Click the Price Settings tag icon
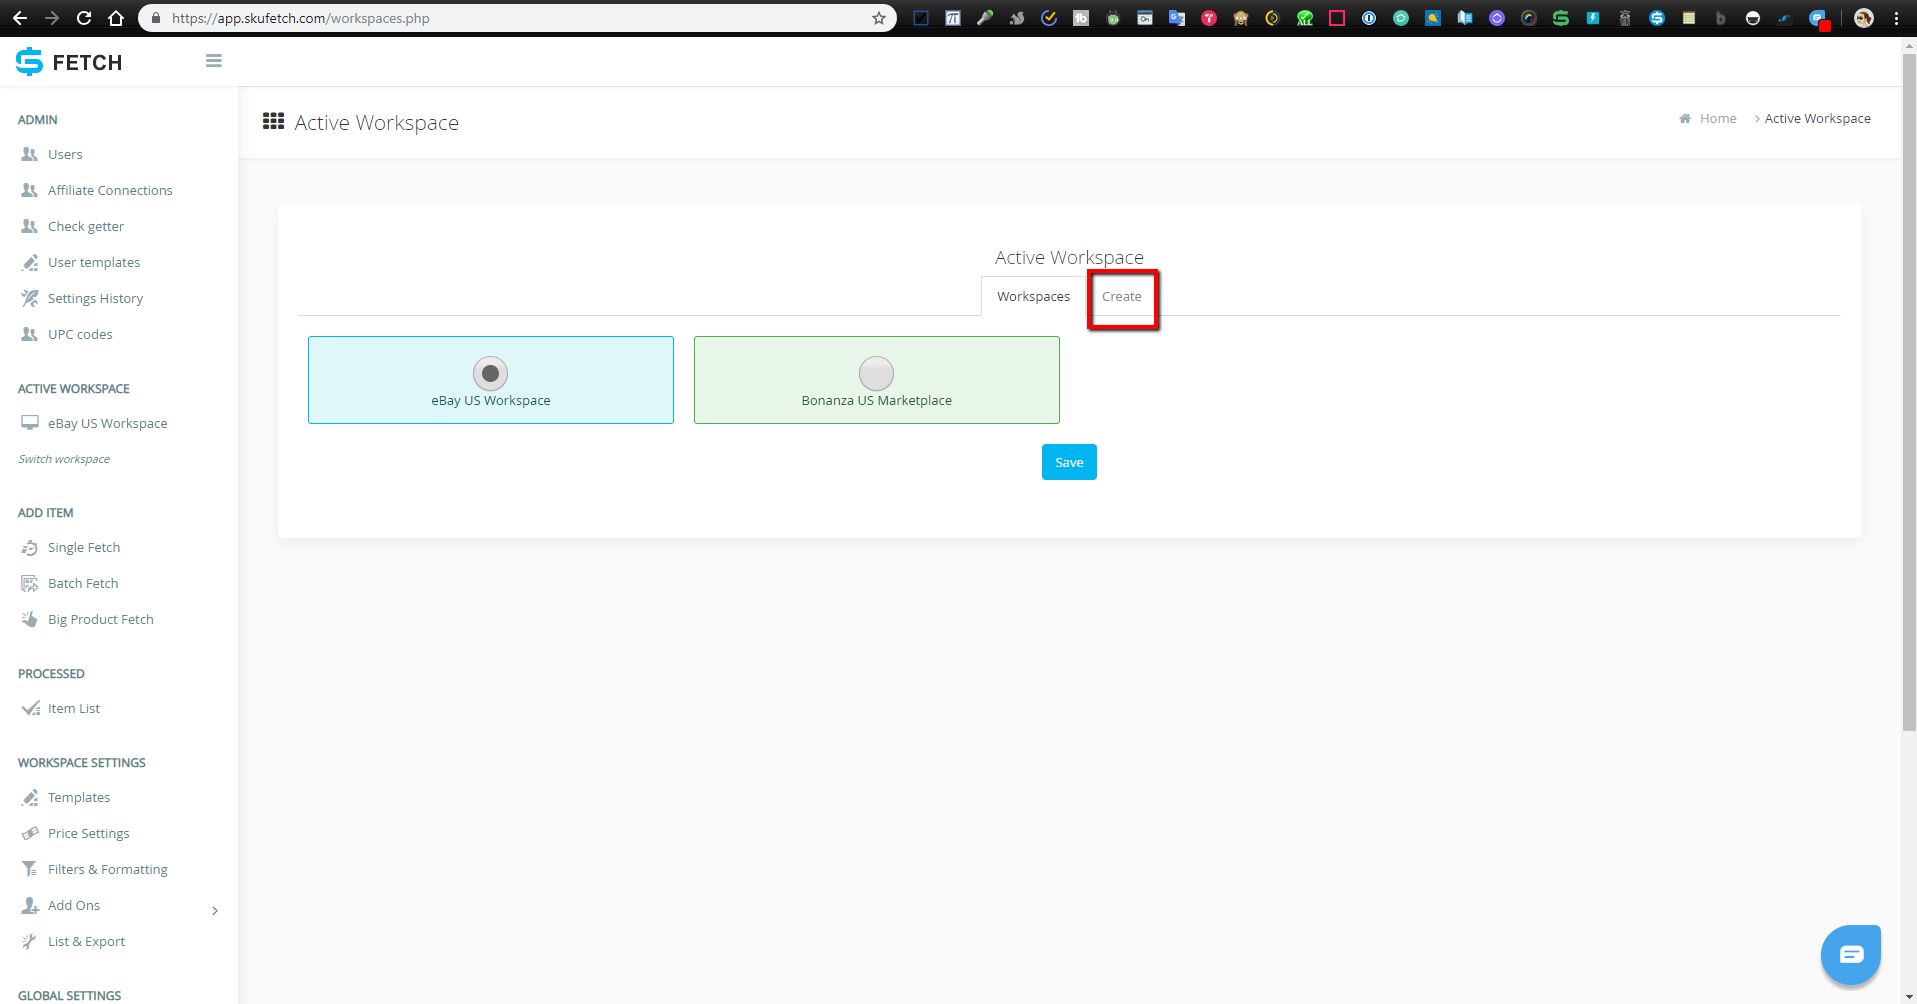Viewport: 1917px width, 1004px height. pyautogui.click(x=30, y=833)
